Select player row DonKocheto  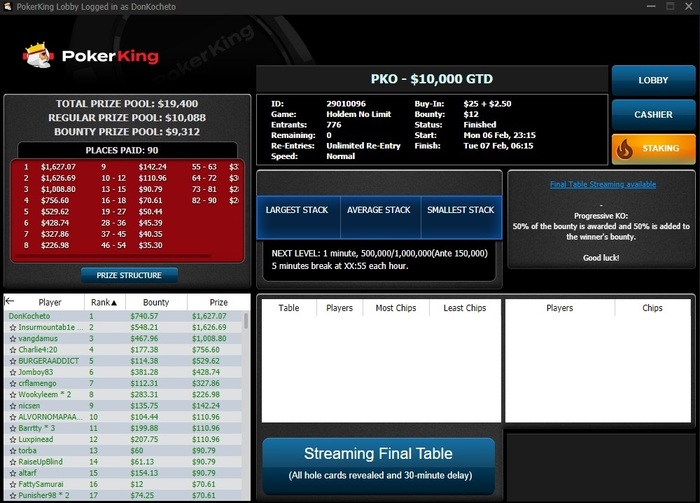(x=123, y=316)
